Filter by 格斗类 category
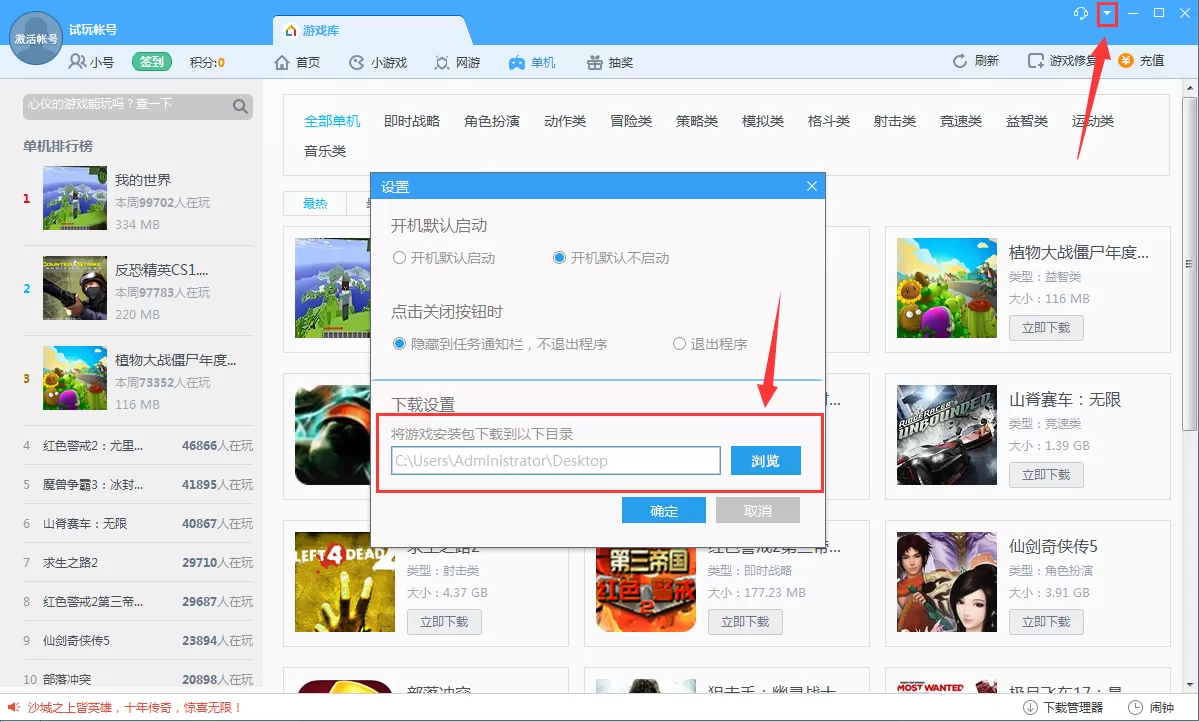 coord(829,121)
